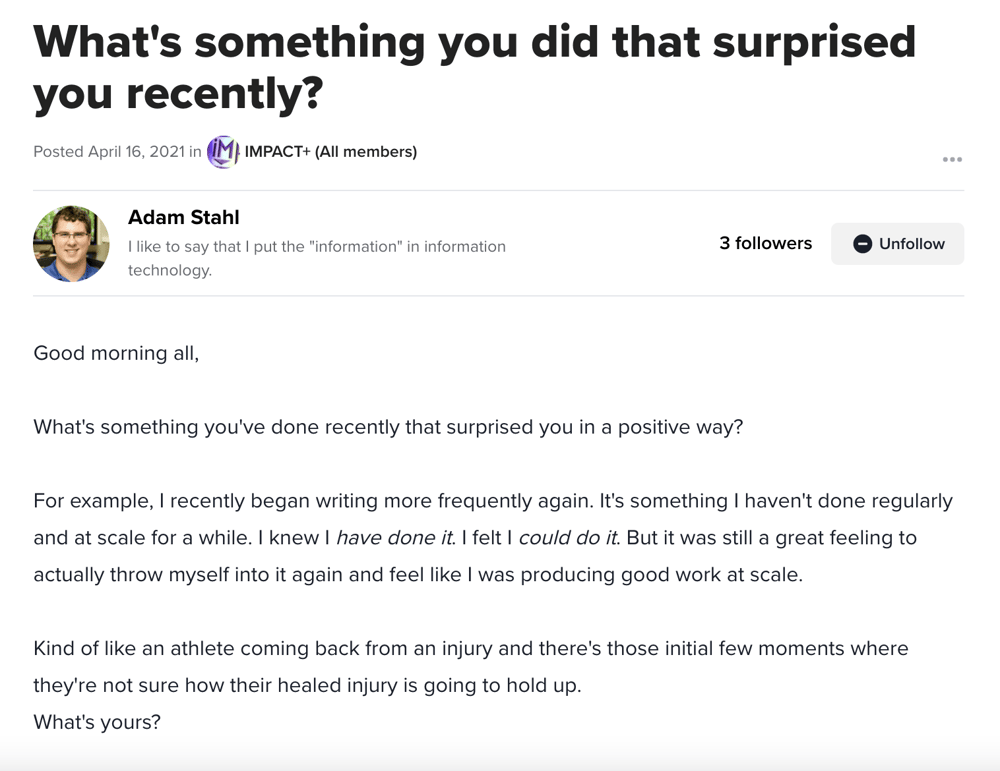Go to Adam Stahl's author name
Screen dimensions: 1000x771
click(184, 218)
